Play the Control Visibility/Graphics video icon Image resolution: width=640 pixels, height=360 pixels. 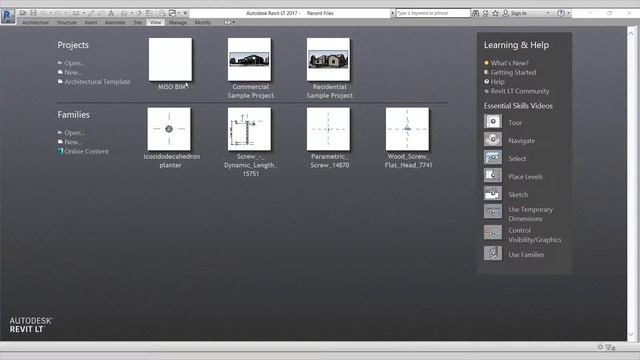point(493,233)
